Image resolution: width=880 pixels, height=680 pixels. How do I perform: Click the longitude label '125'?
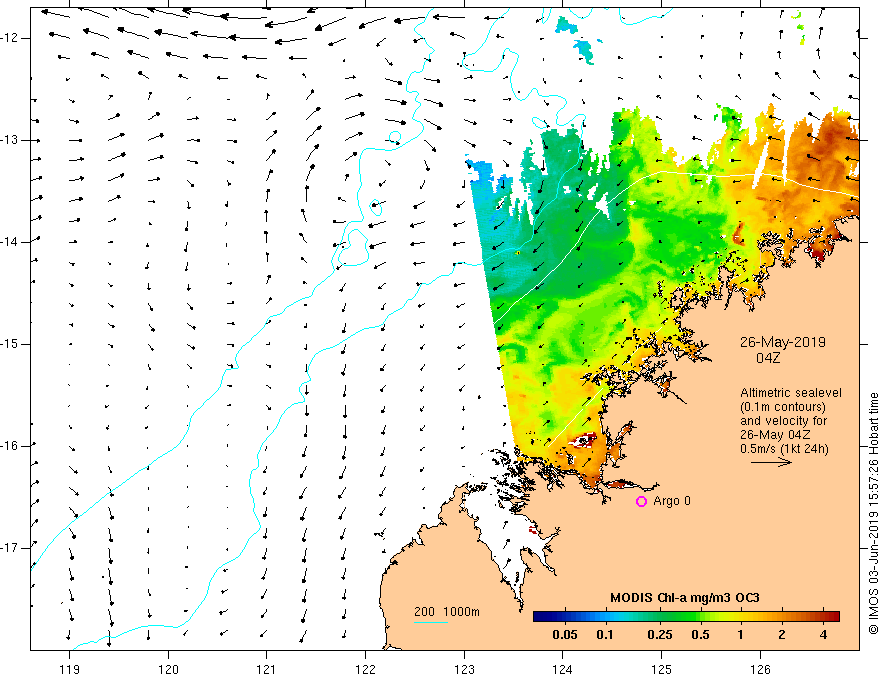click(662, 669)
